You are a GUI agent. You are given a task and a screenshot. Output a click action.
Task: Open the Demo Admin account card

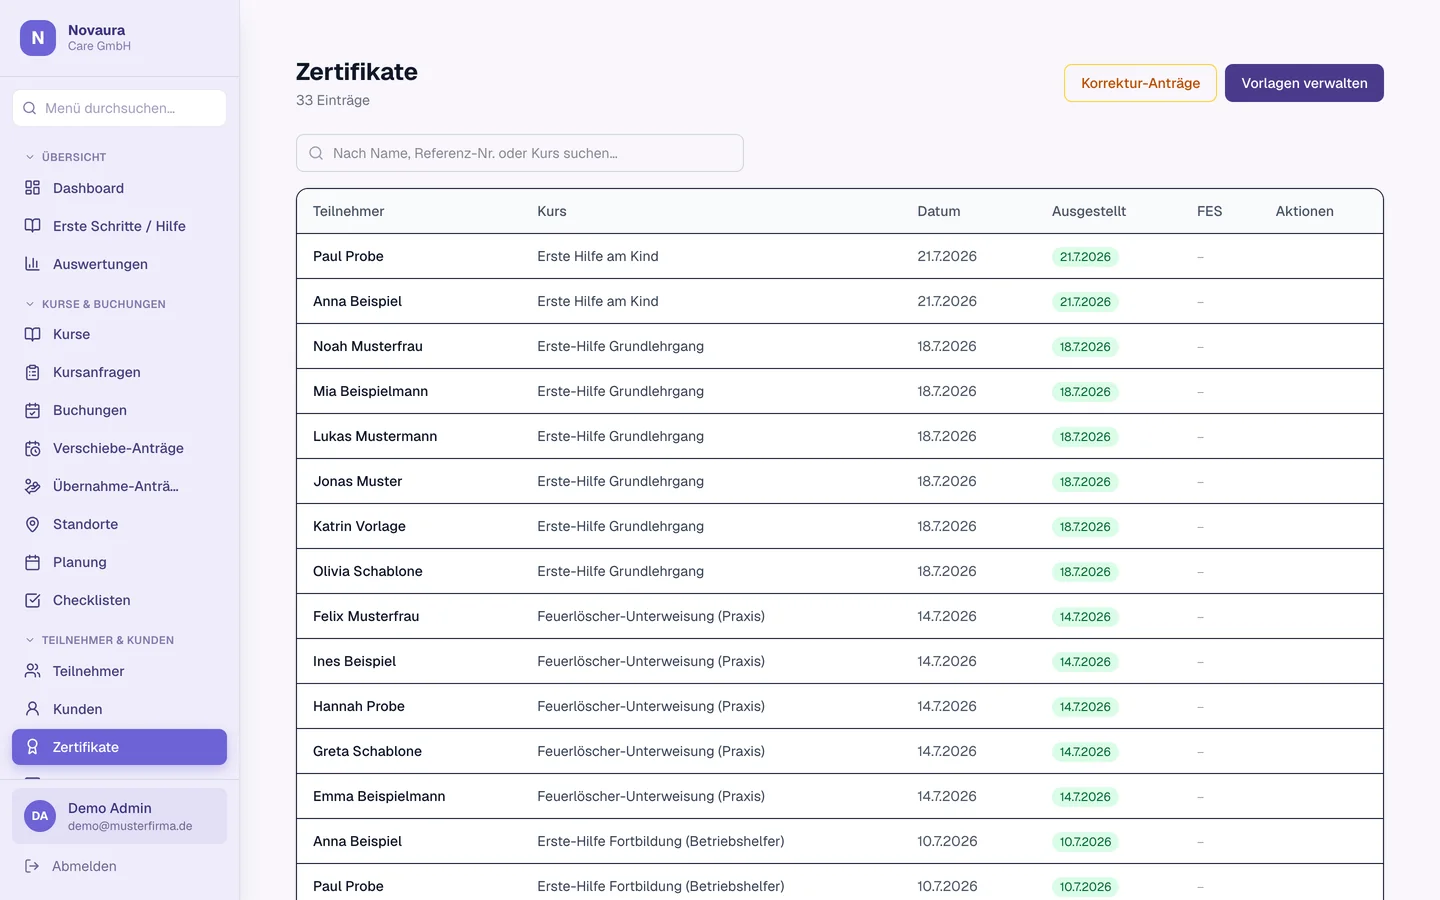119,816
